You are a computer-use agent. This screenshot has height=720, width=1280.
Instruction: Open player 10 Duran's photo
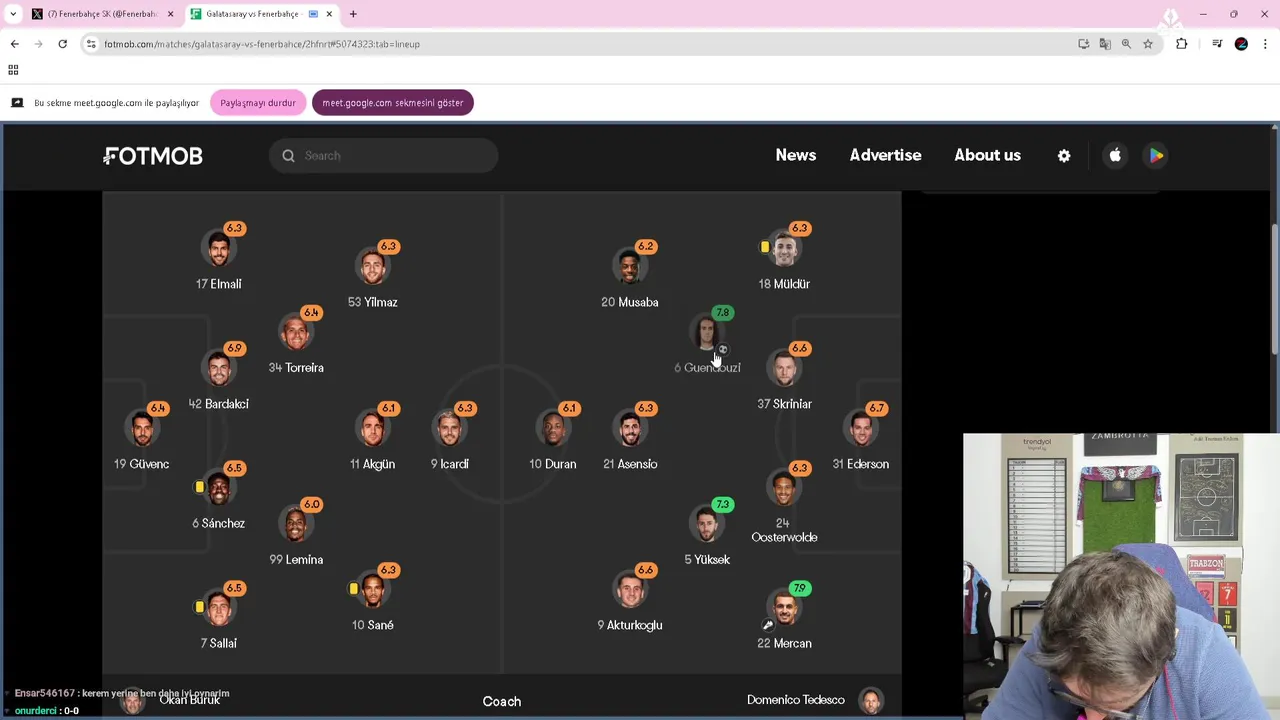pyautogui.click(x=553, y=429)
